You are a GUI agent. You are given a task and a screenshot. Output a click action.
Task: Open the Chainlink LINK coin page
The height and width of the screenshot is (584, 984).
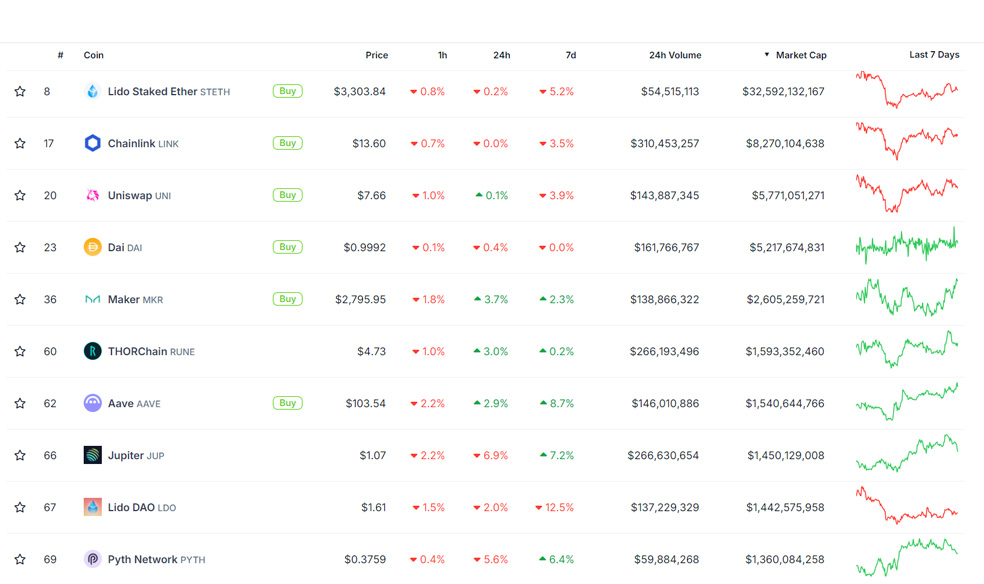[x=143, y=144]
